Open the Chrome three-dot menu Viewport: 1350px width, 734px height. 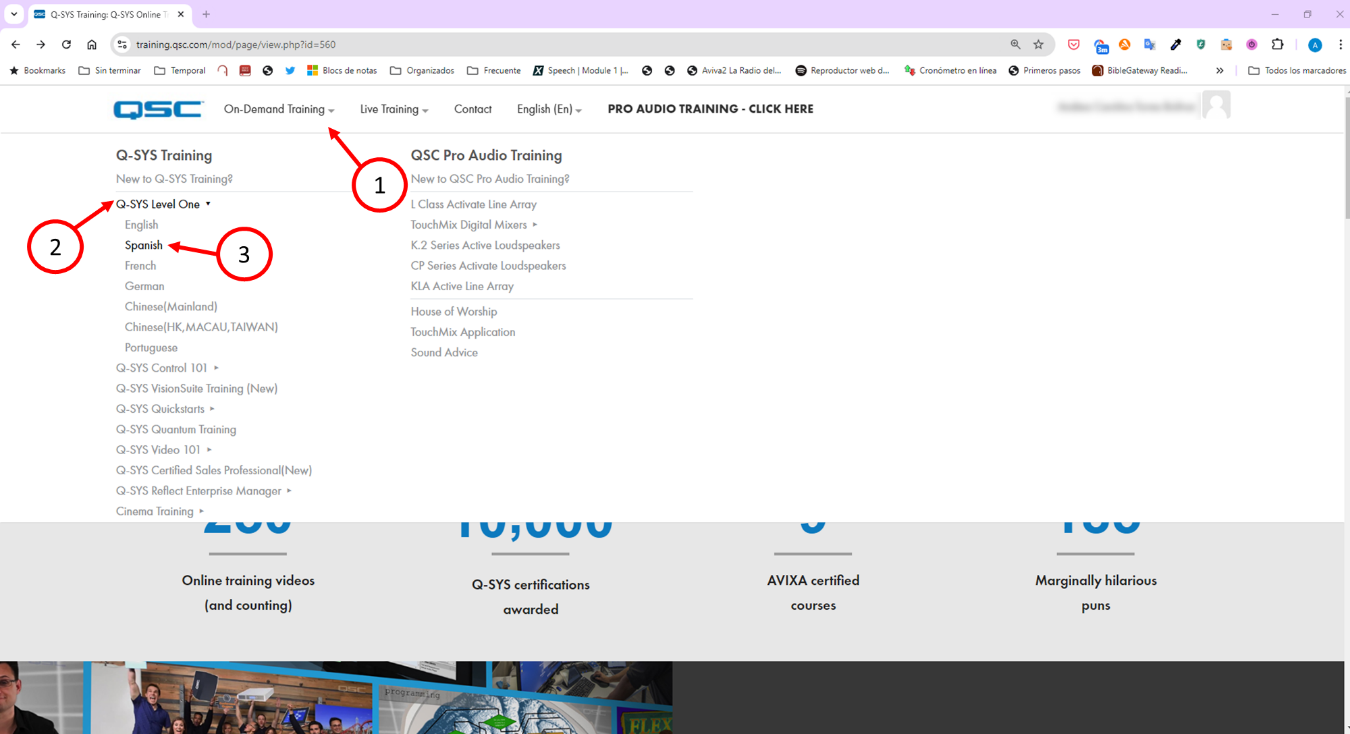point(1340,44)
